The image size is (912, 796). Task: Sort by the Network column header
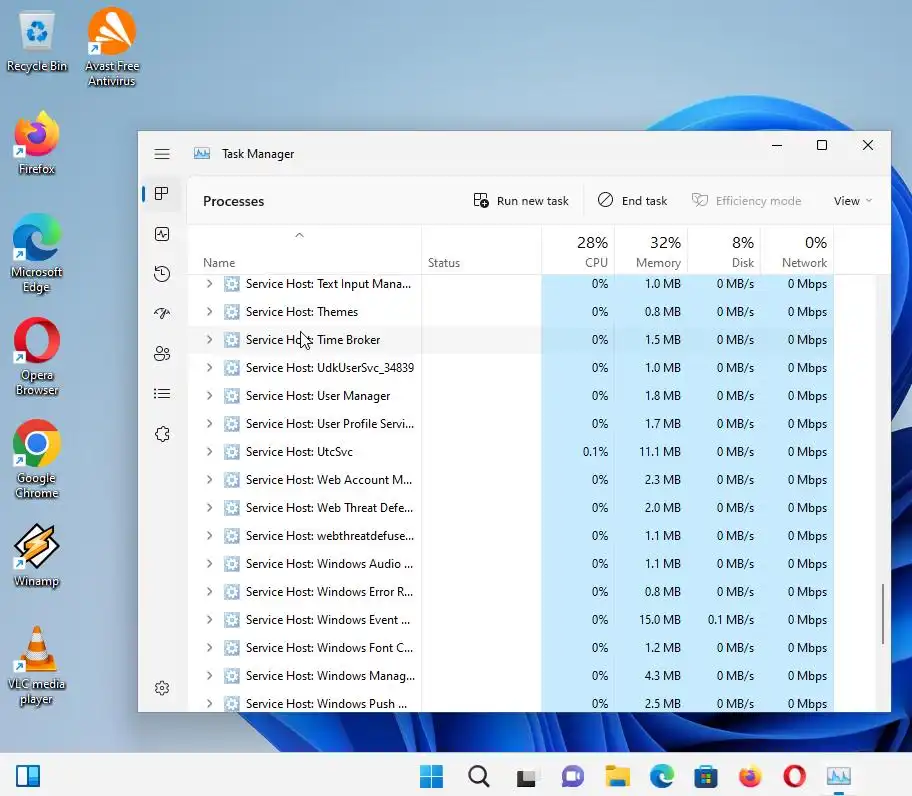[x=797, y=250]
